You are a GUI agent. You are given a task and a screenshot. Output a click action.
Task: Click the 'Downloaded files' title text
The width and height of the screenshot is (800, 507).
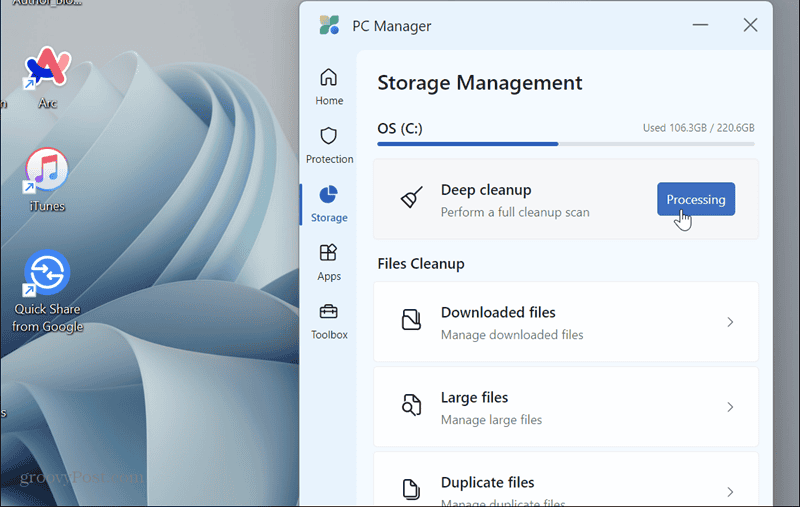click(498, 312)
